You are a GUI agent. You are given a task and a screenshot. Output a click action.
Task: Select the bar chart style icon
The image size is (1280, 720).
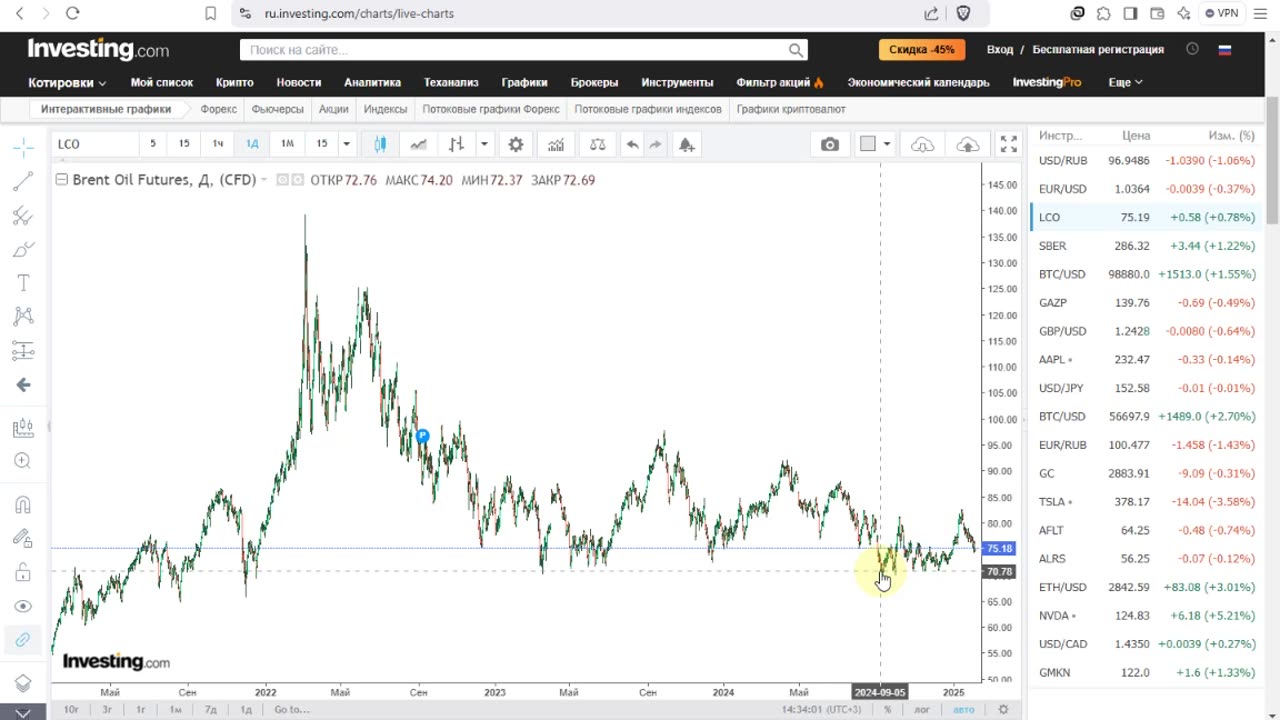(x=457, y=144)
